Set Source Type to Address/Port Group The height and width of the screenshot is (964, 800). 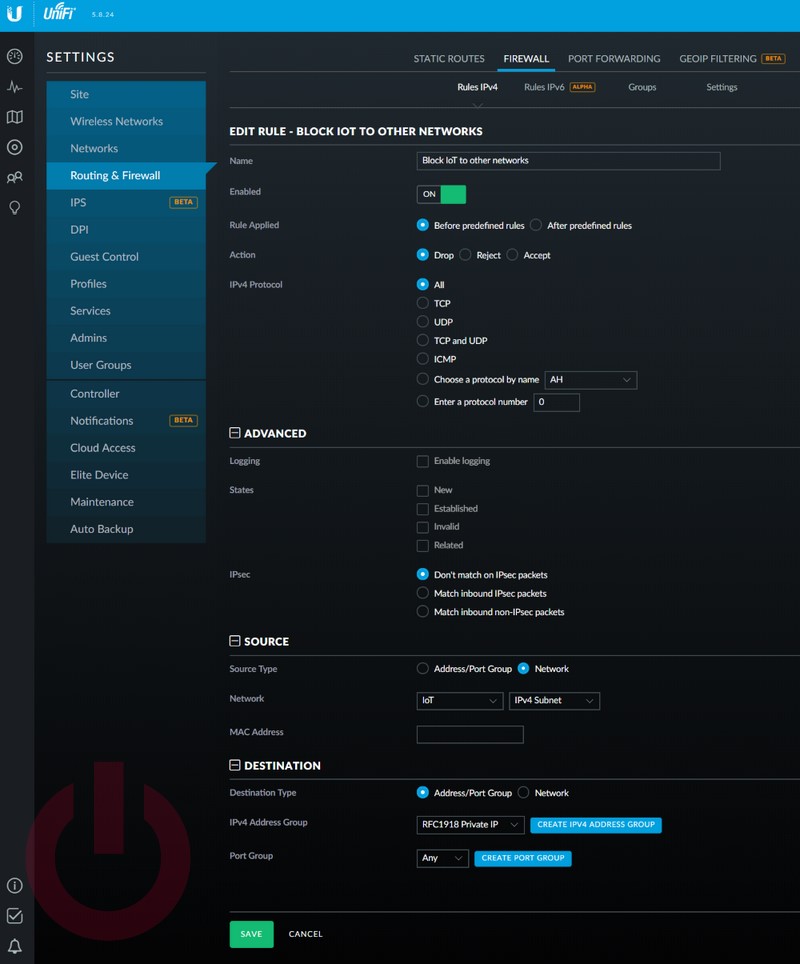click(x=422, y=668)
